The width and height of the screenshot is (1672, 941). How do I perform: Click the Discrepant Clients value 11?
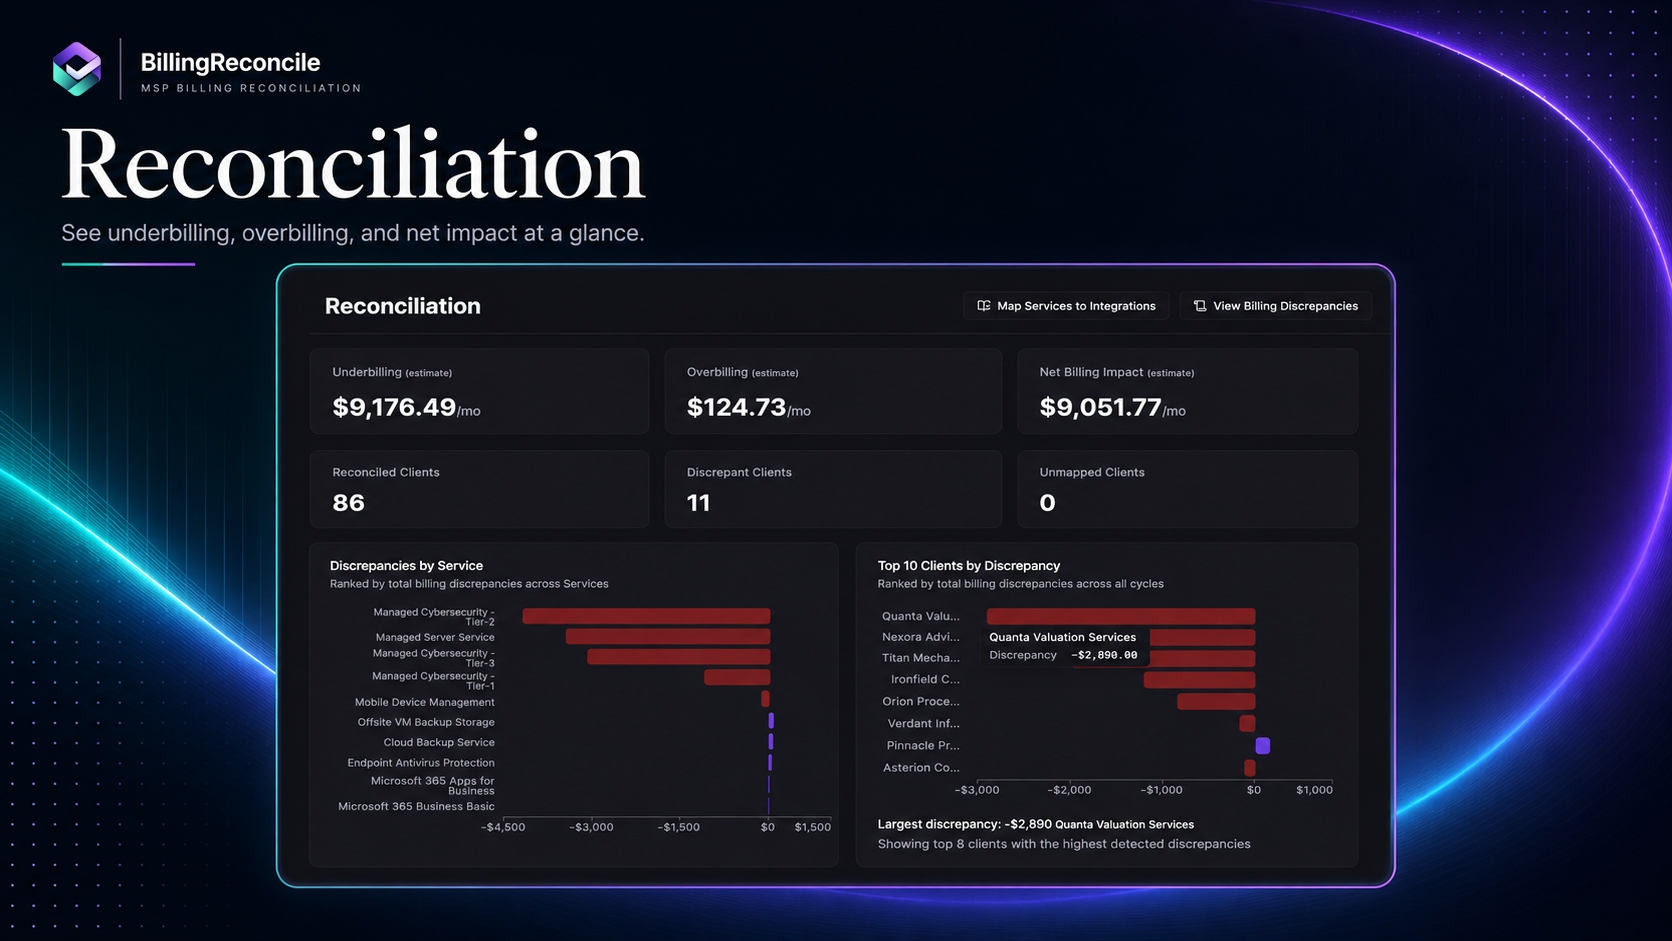click(x=698, y=503)
